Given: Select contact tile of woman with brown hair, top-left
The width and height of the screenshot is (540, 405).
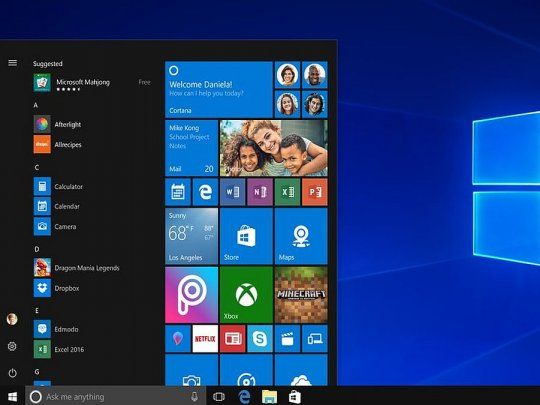Looking at the screenshot, I should 288,75.
